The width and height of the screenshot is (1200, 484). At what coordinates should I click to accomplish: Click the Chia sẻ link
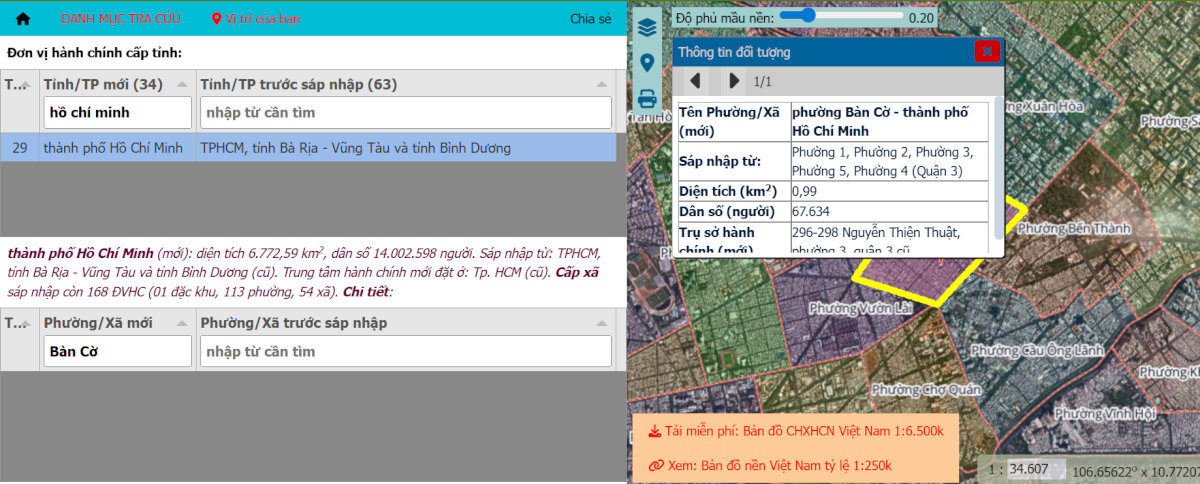point(590,19)
